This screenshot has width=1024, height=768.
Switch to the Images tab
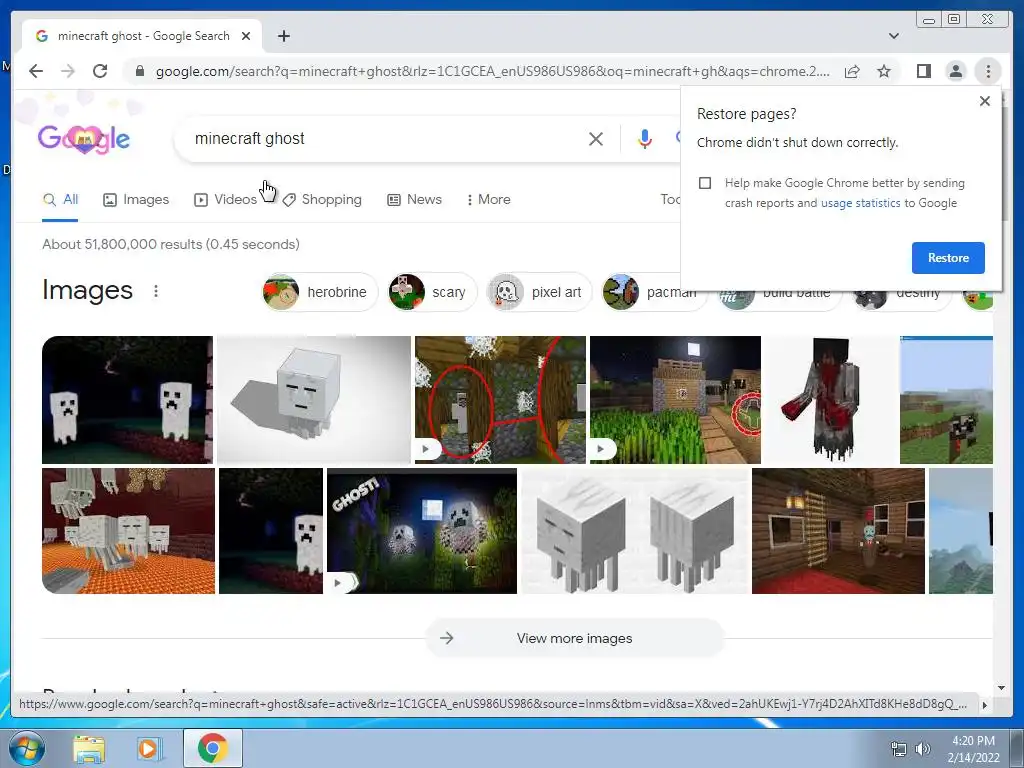(x=136, y=200)
